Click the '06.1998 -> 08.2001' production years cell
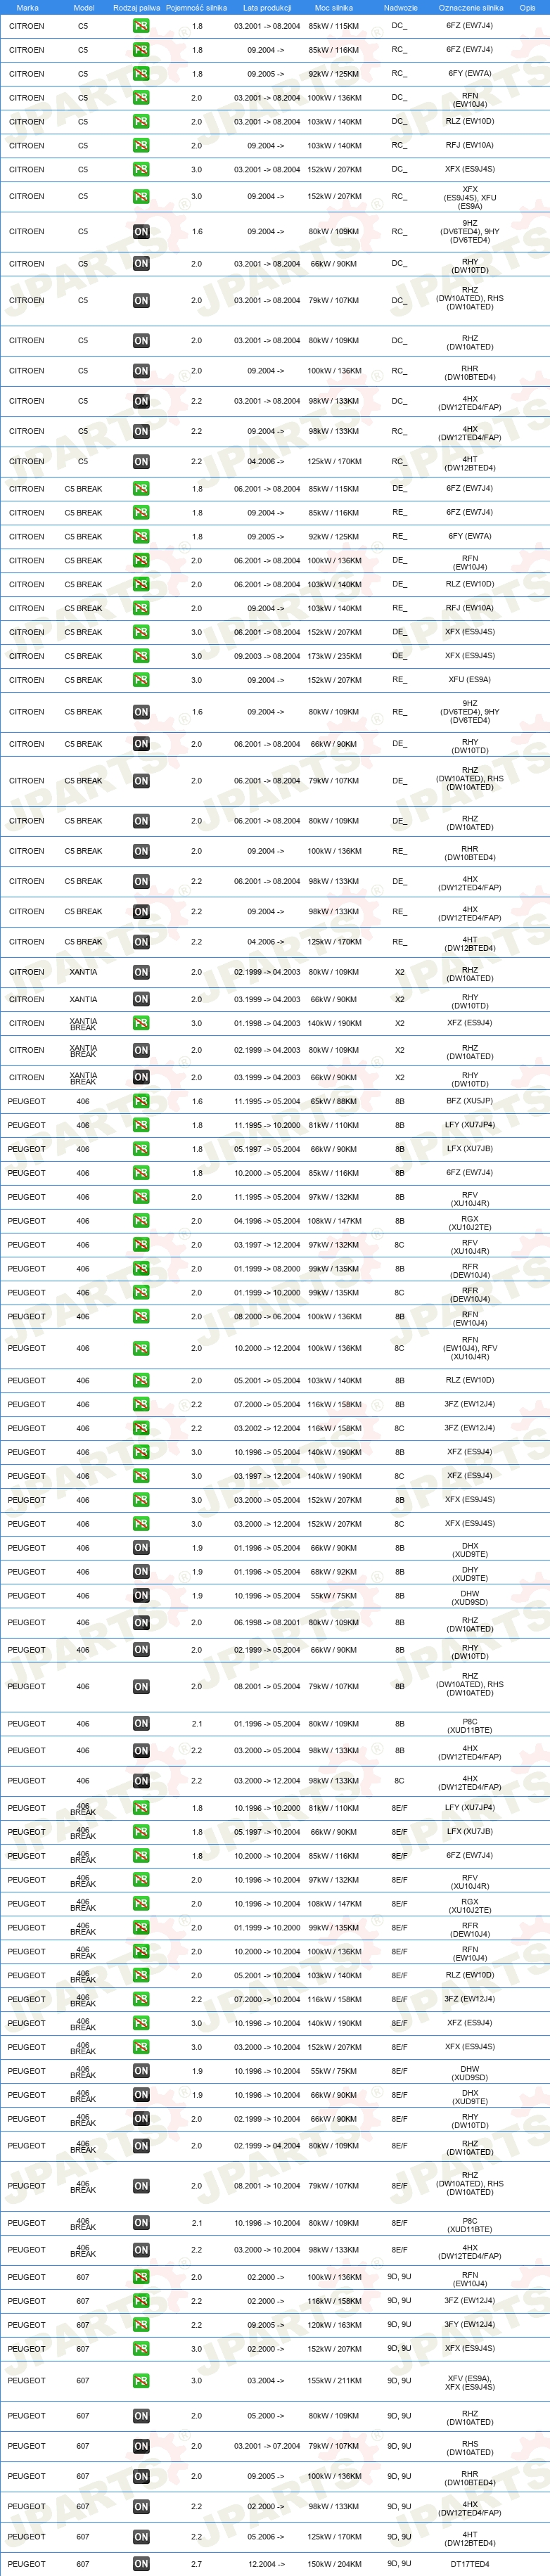The width and height of the screenshot is (550, 2576). coord(267,1623)
